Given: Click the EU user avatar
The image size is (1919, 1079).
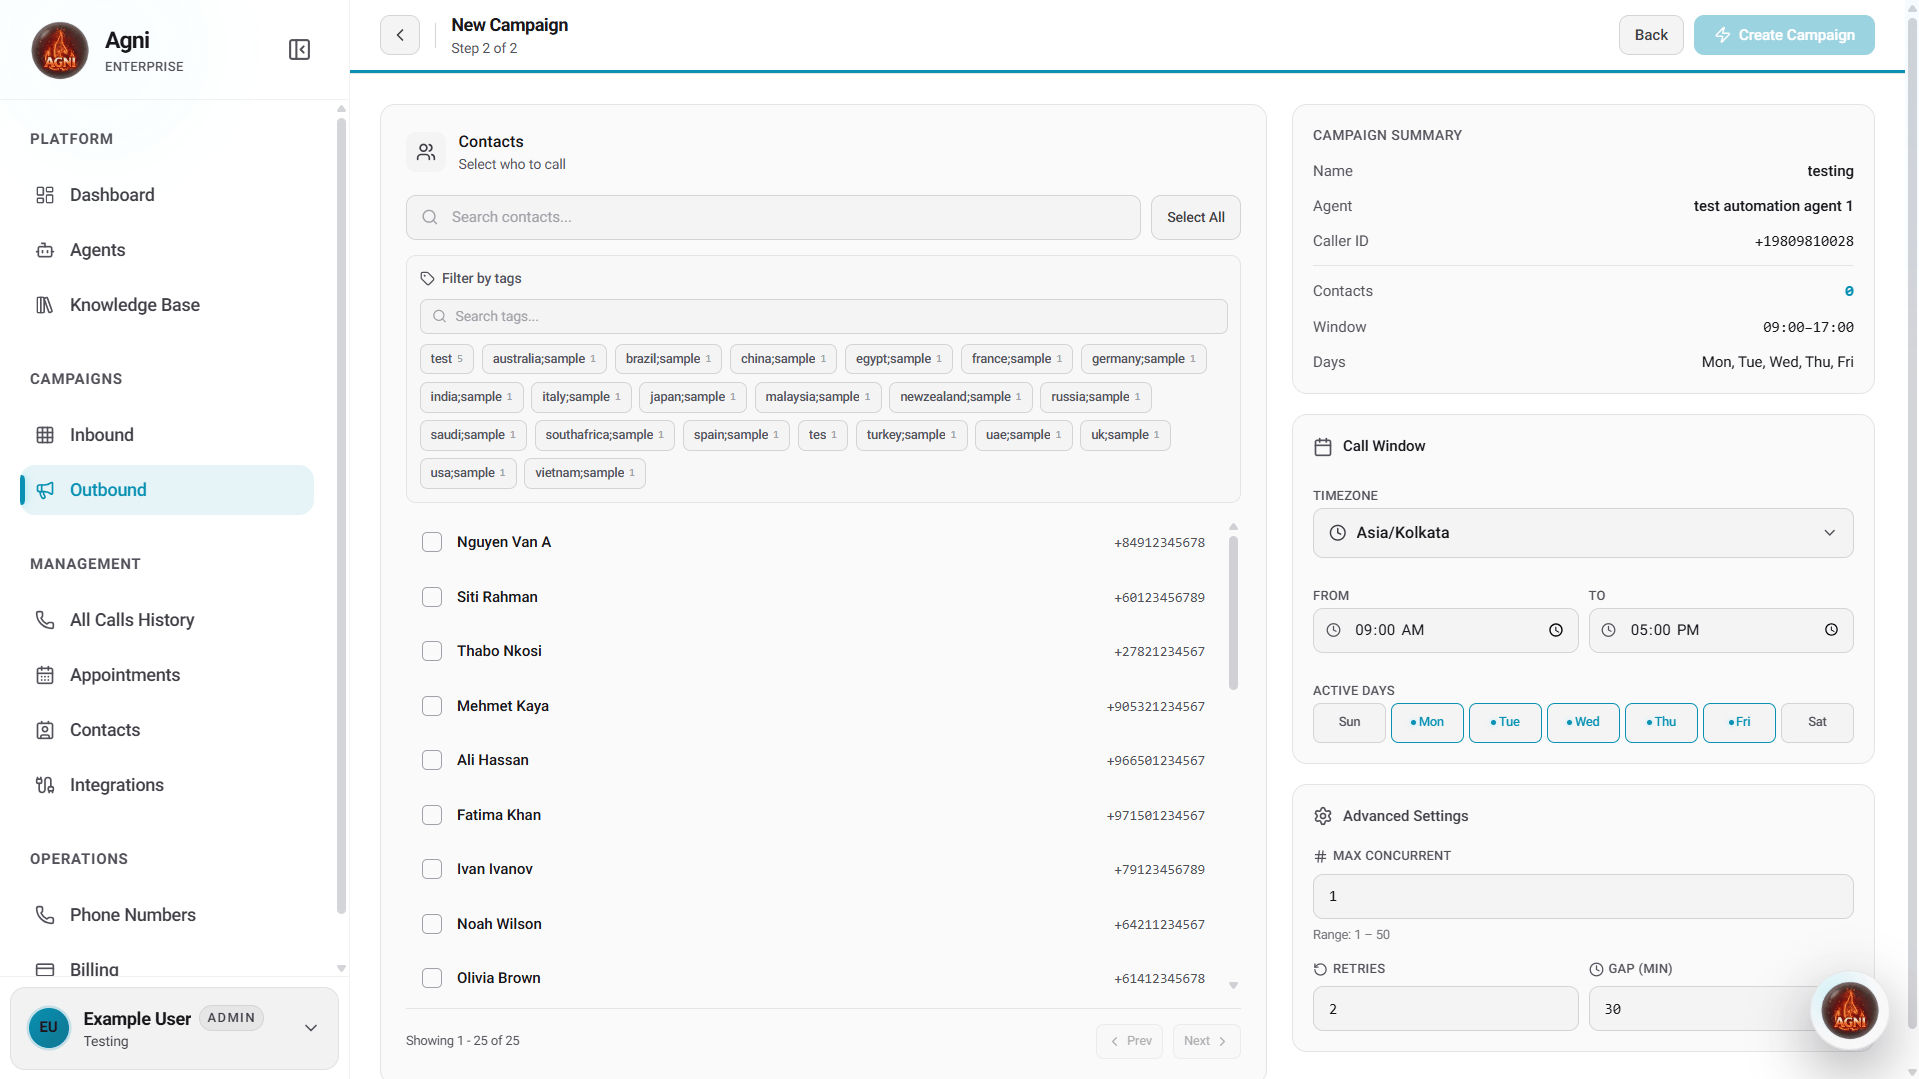Looking at the screenshot, I should (x=49, y=1027).
